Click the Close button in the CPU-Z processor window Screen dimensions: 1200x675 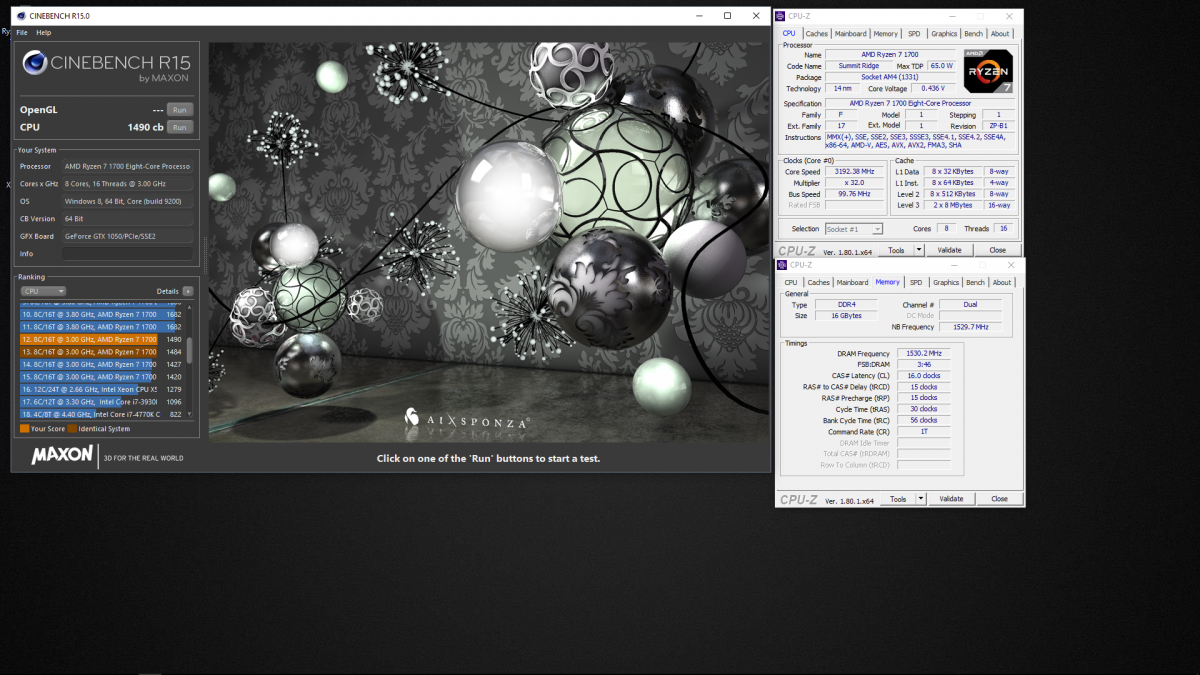tap(997, 250)
